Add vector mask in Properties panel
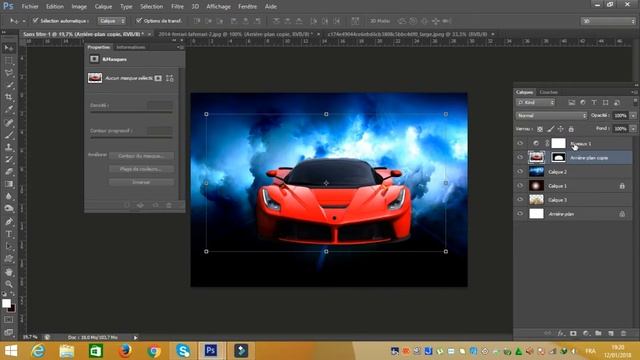 click(169, 78)
